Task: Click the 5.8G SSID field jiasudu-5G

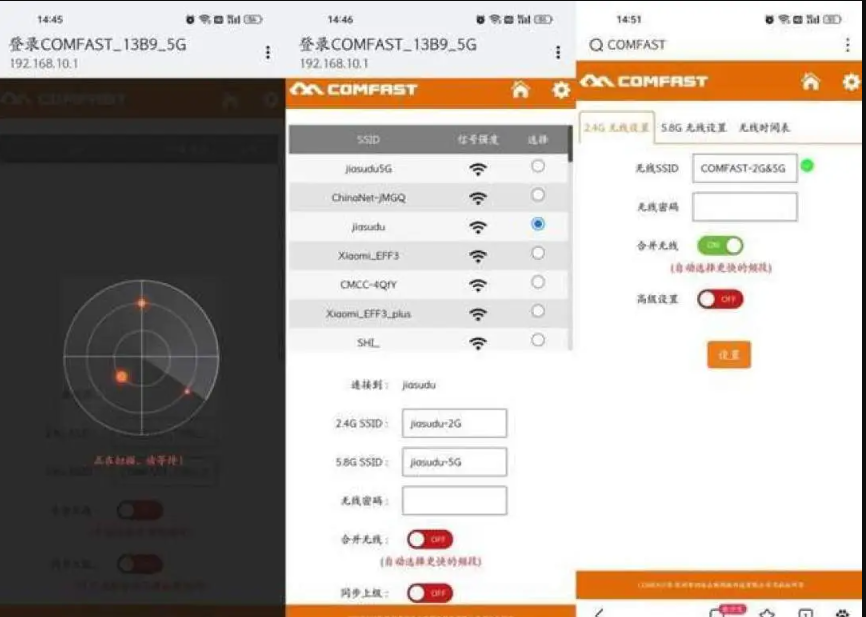Action: (454, 462)
